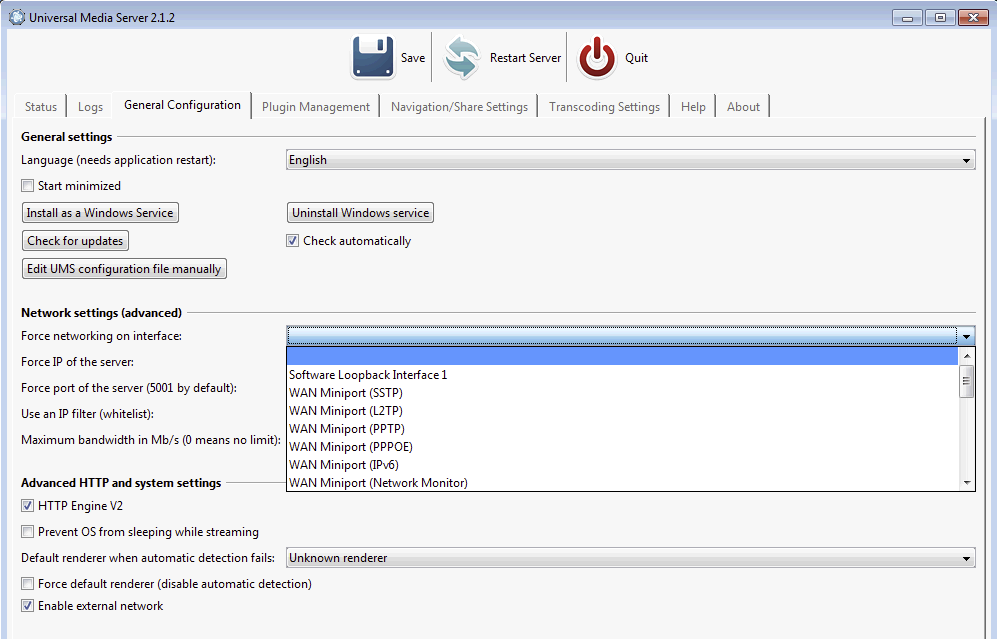Disable the HTTP Engine V2 checkbox
Screen dimensions: 997x639
click(27, 506)
